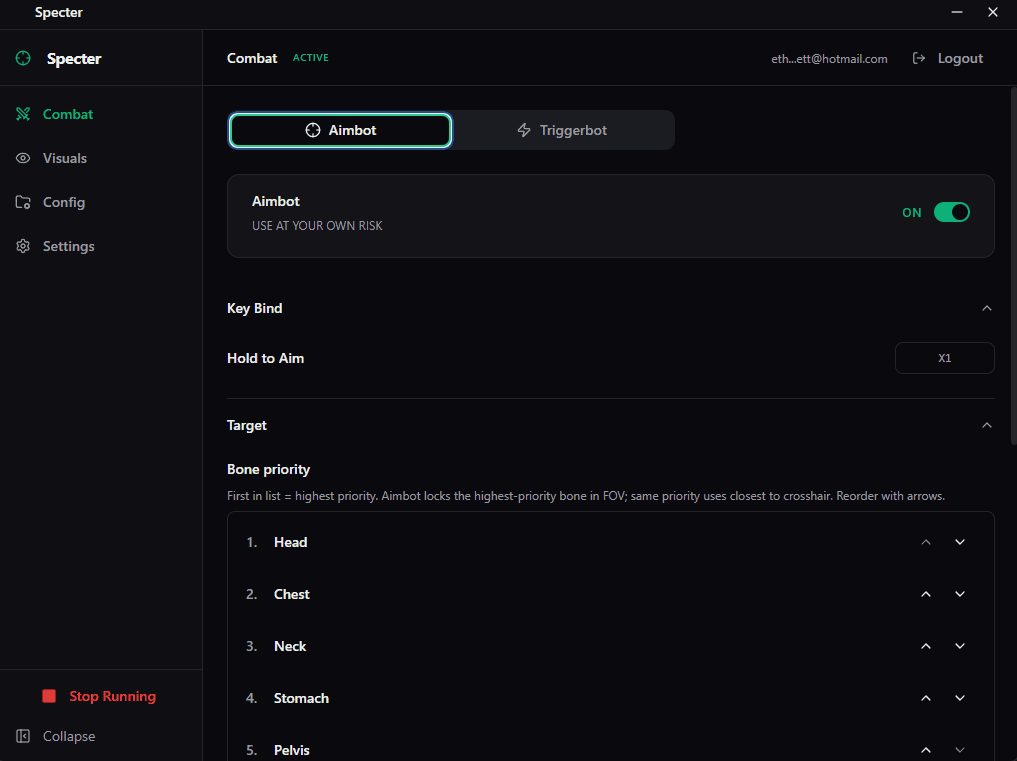Move Pelvis up in bone priority
The image size is (1017, 761).
tap(926, 750)
